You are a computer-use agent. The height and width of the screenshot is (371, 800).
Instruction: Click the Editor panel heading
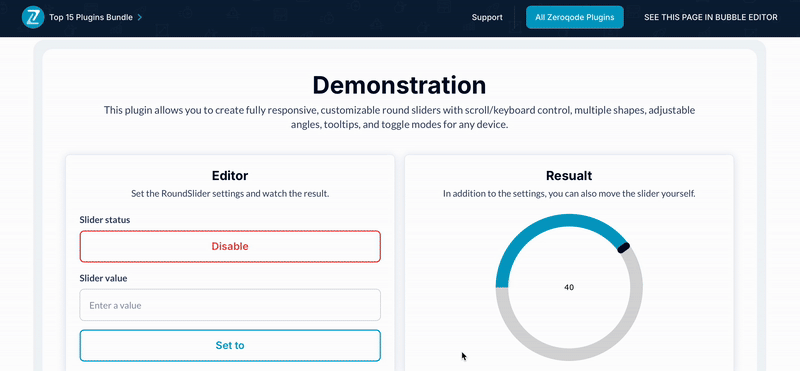coord(230,176)
